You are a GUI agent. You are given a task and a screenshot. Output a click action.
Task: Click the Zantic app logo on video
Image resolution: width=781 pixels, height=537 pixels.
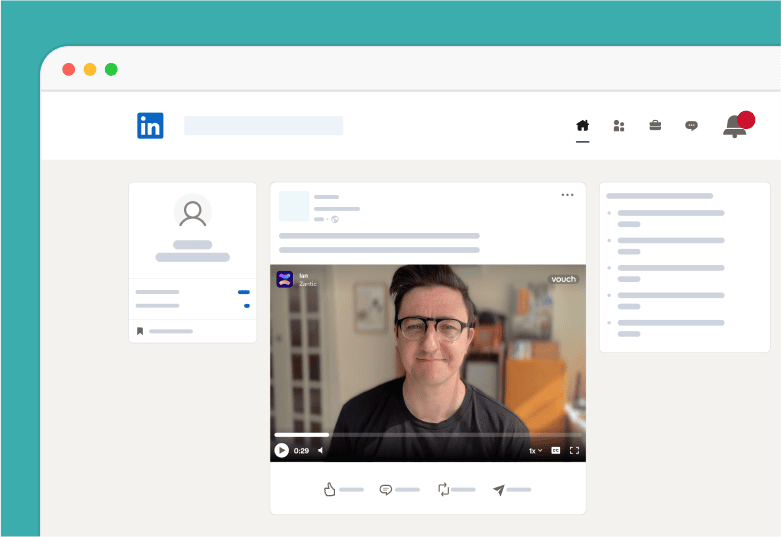284,279
